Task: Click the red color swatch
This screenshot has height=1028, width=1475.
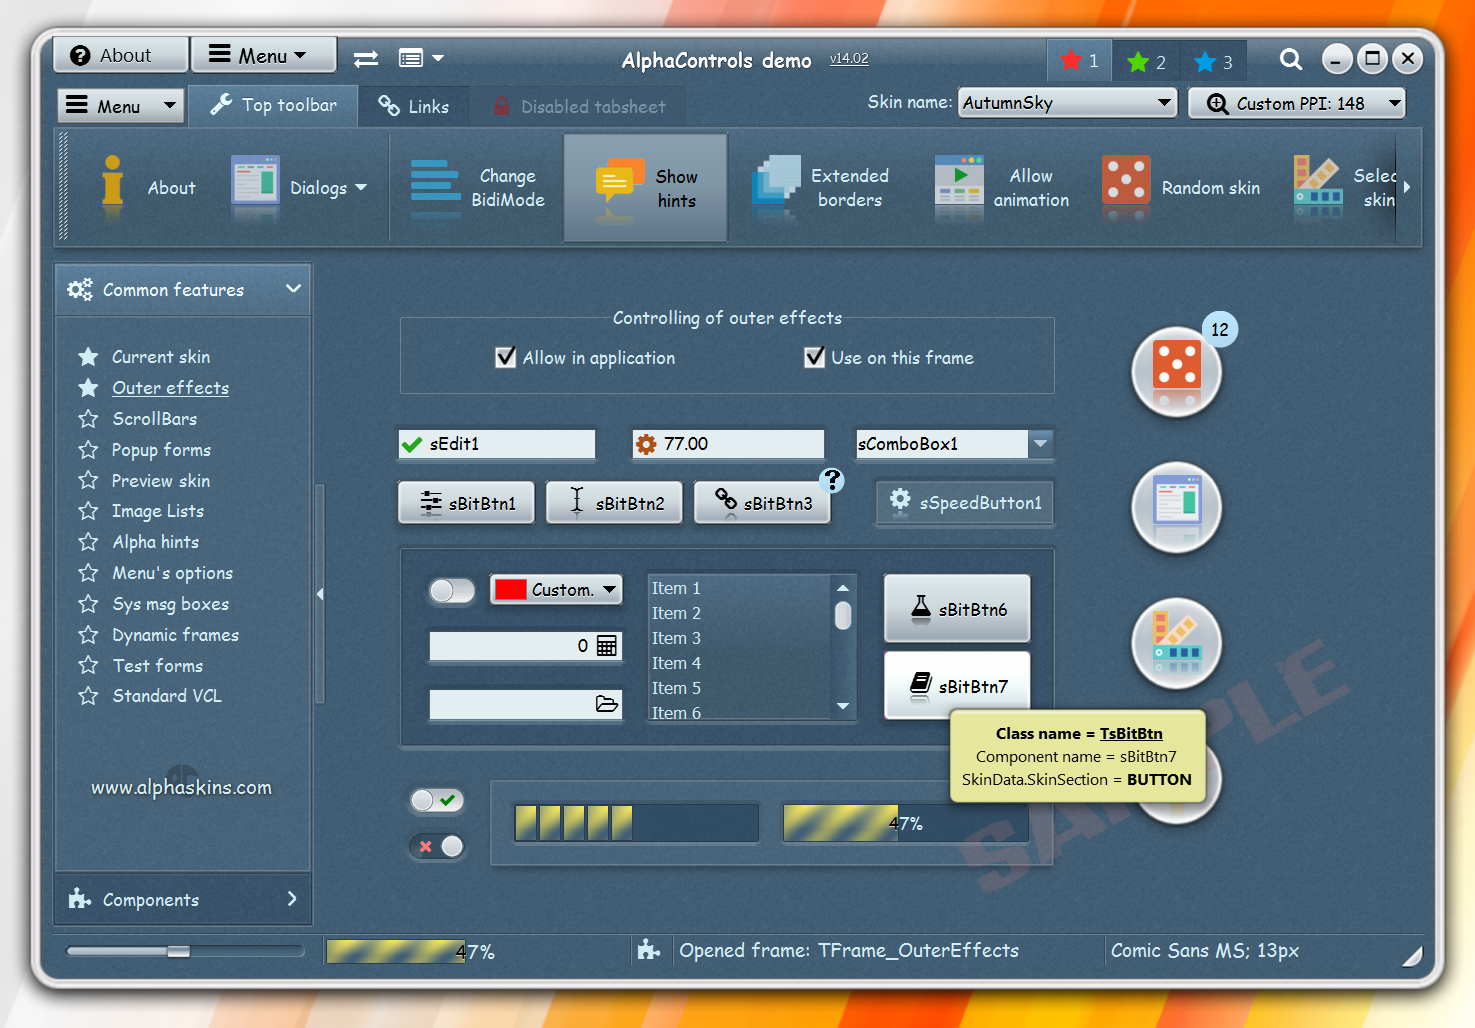Action: coord(511,590)
